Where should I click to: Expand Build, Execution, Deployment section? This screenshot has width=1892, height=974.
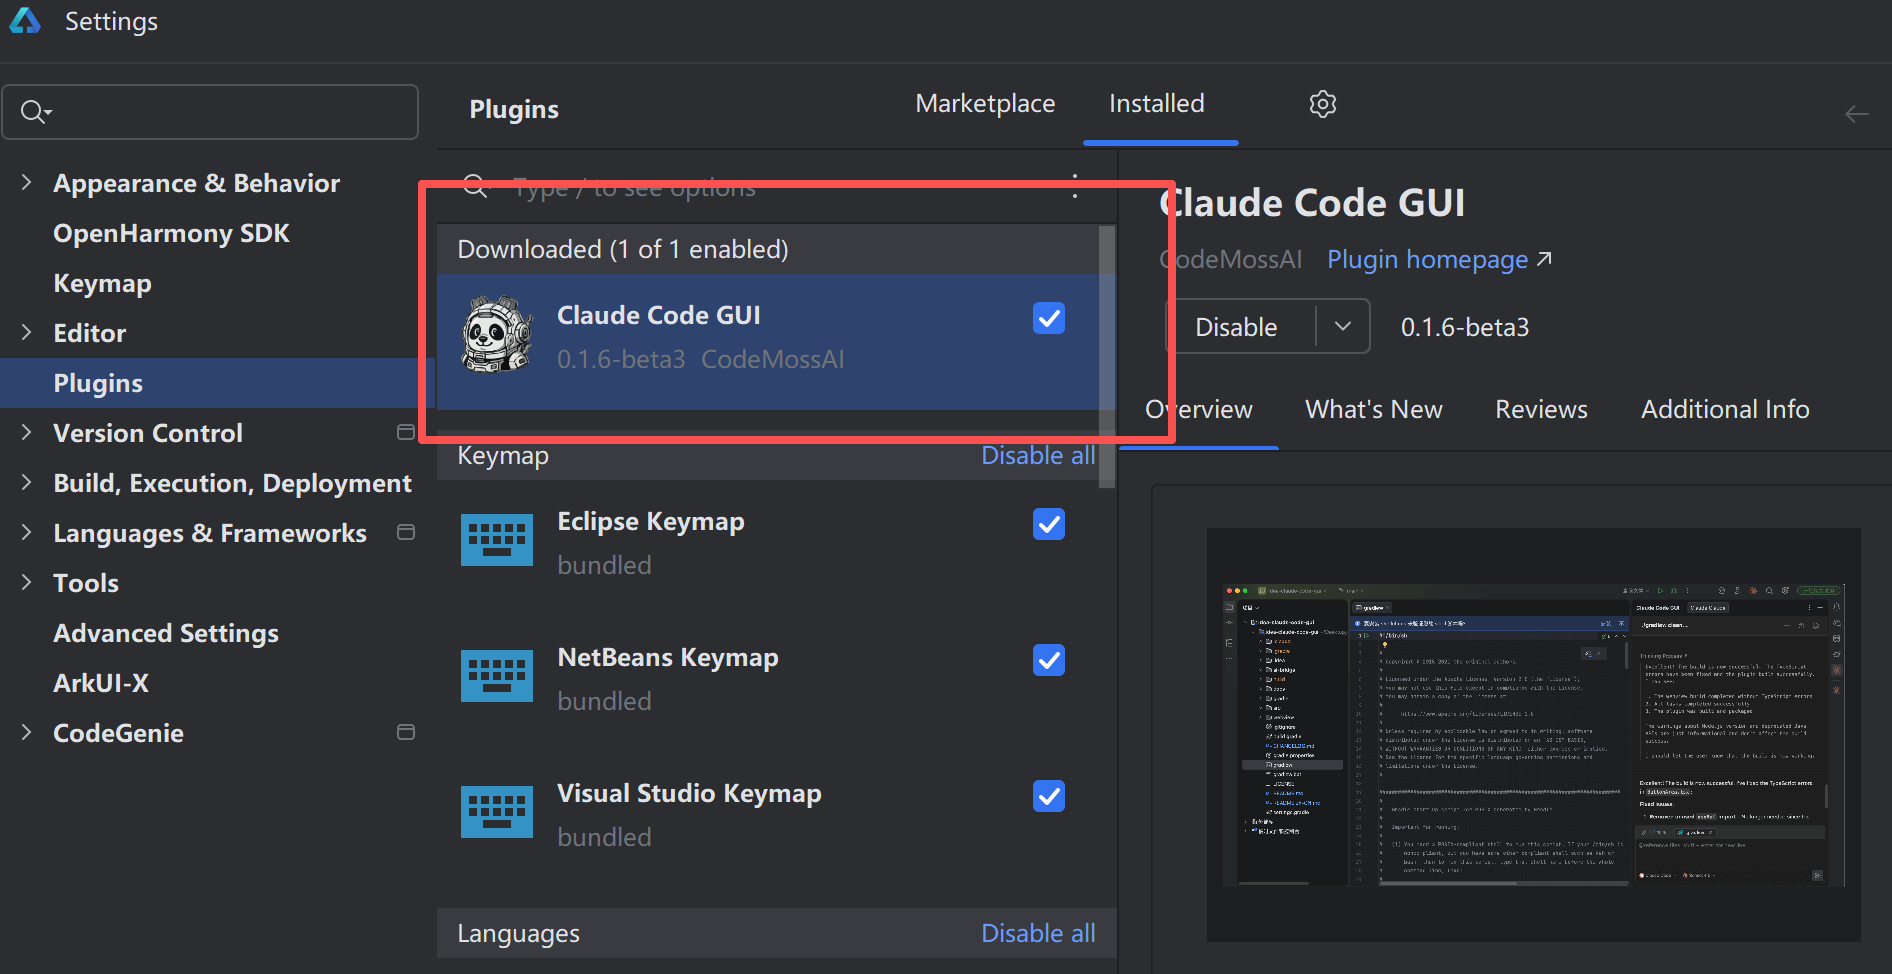coord(27,482)
